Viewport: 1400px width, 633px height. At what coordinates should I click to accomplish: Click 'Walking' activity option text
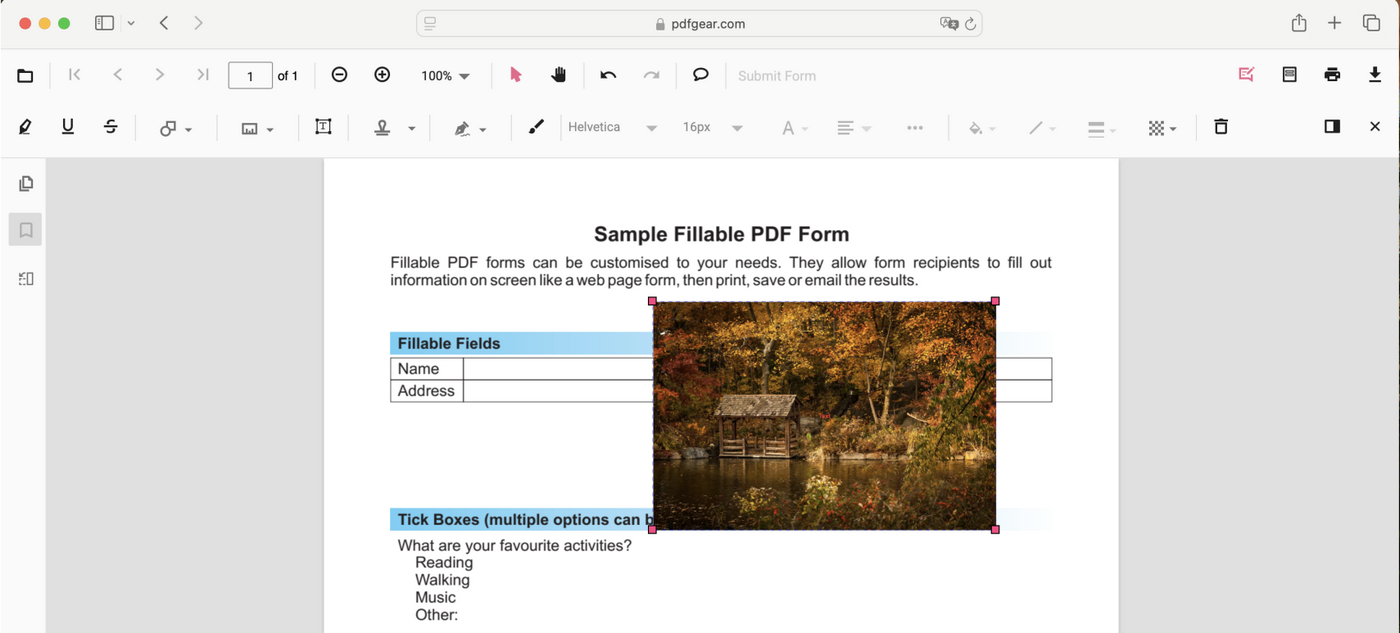click(x=442, y=580)
